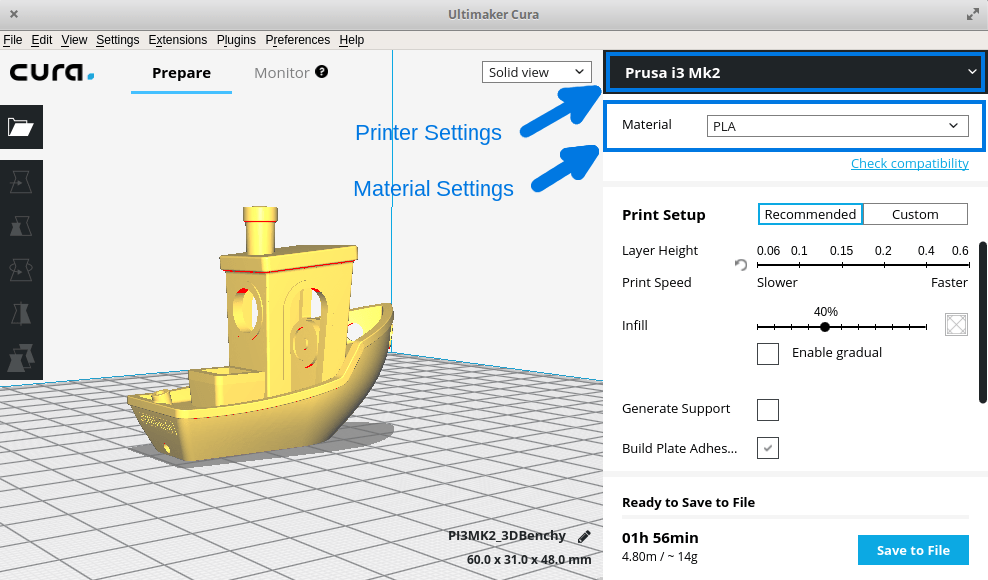Click the Save to File button
Viewport: 988px width, 580px height.
tap(912, 549)
